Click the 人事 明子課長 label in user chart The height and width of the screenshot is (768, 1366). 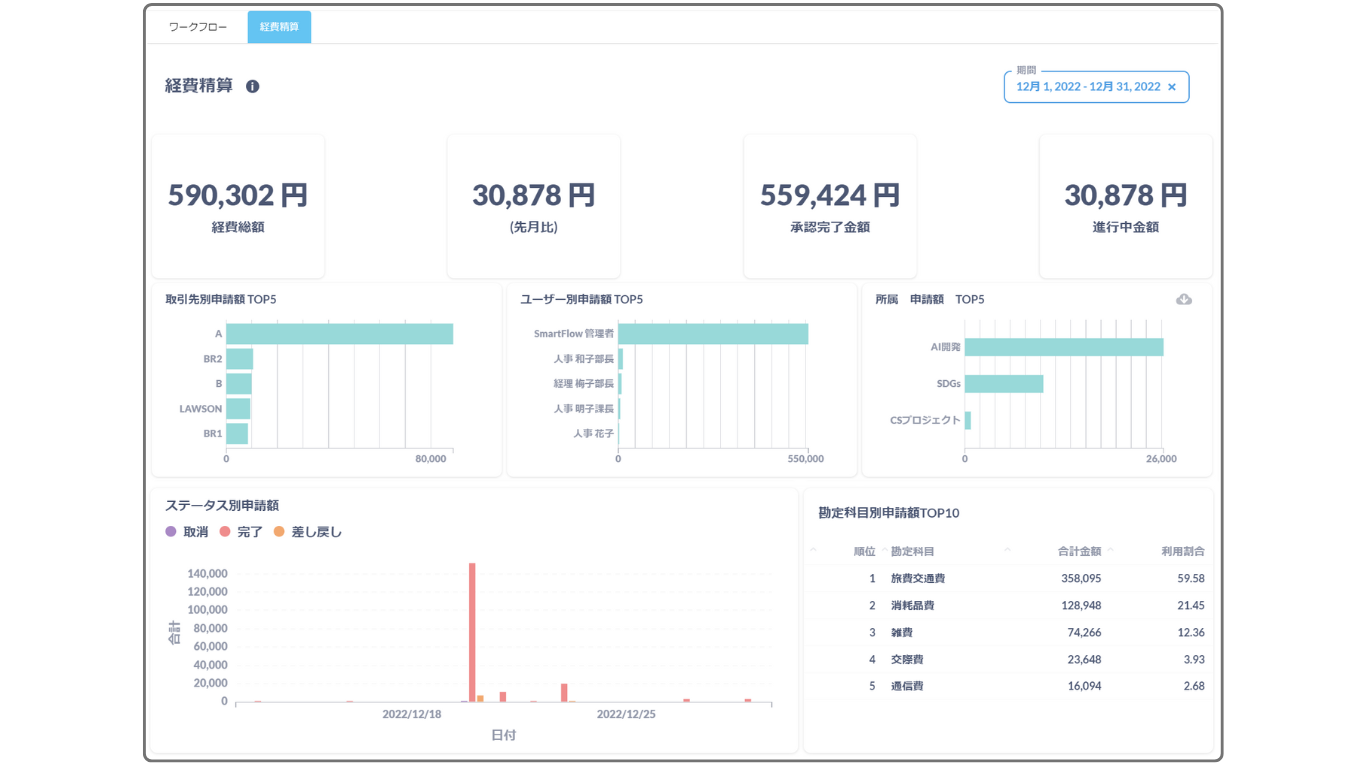pos(583,409)
